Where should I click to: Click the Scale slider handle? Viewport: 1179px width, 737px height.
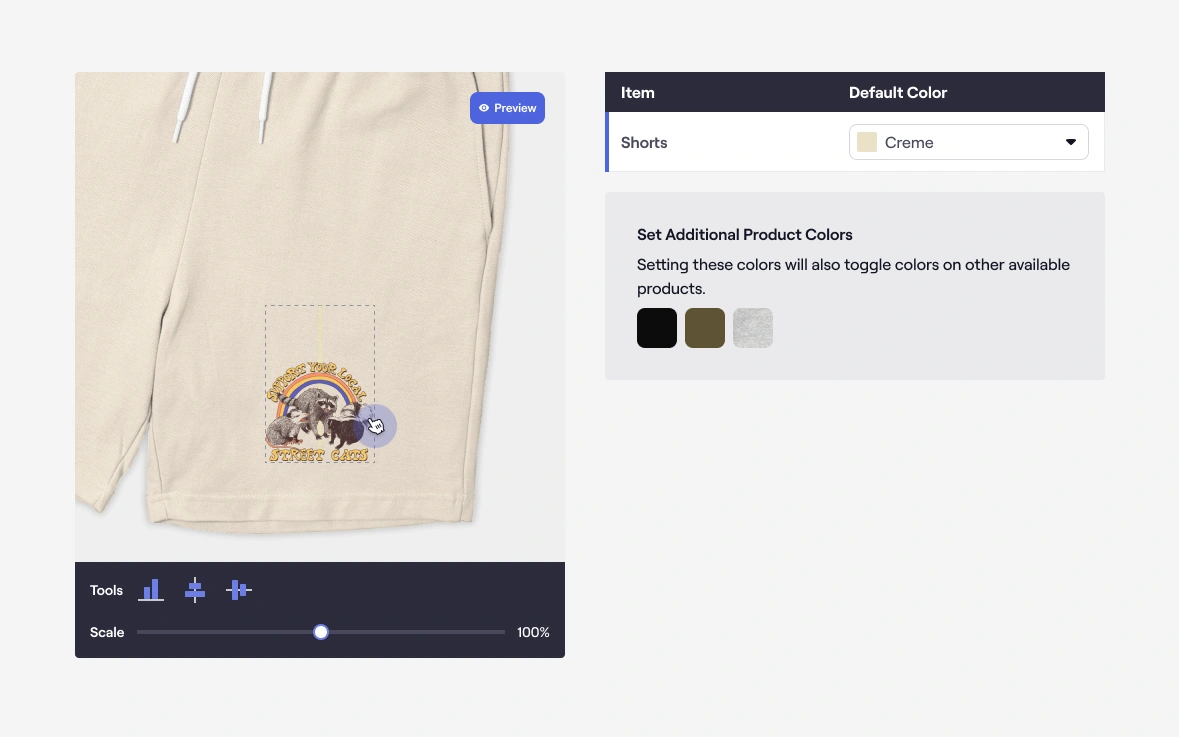[321, 632]
